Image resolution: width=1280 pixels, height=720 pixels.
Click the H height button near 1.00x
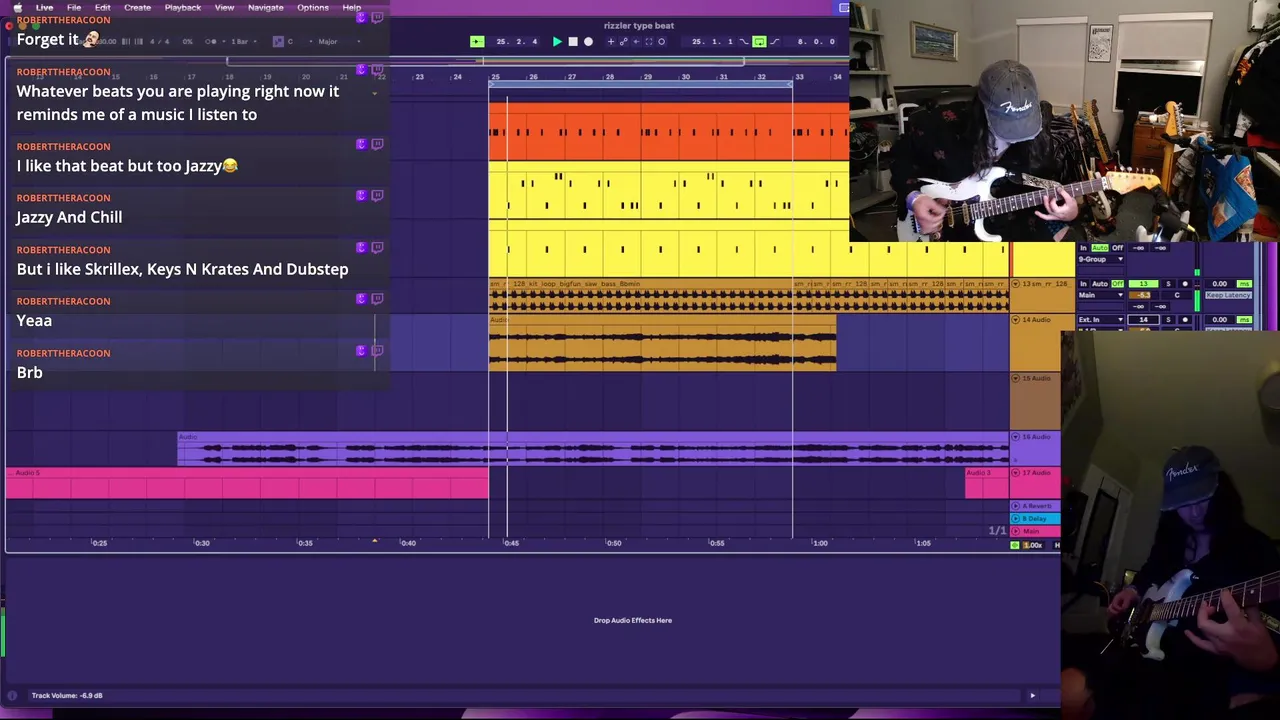click(1057, 545)
